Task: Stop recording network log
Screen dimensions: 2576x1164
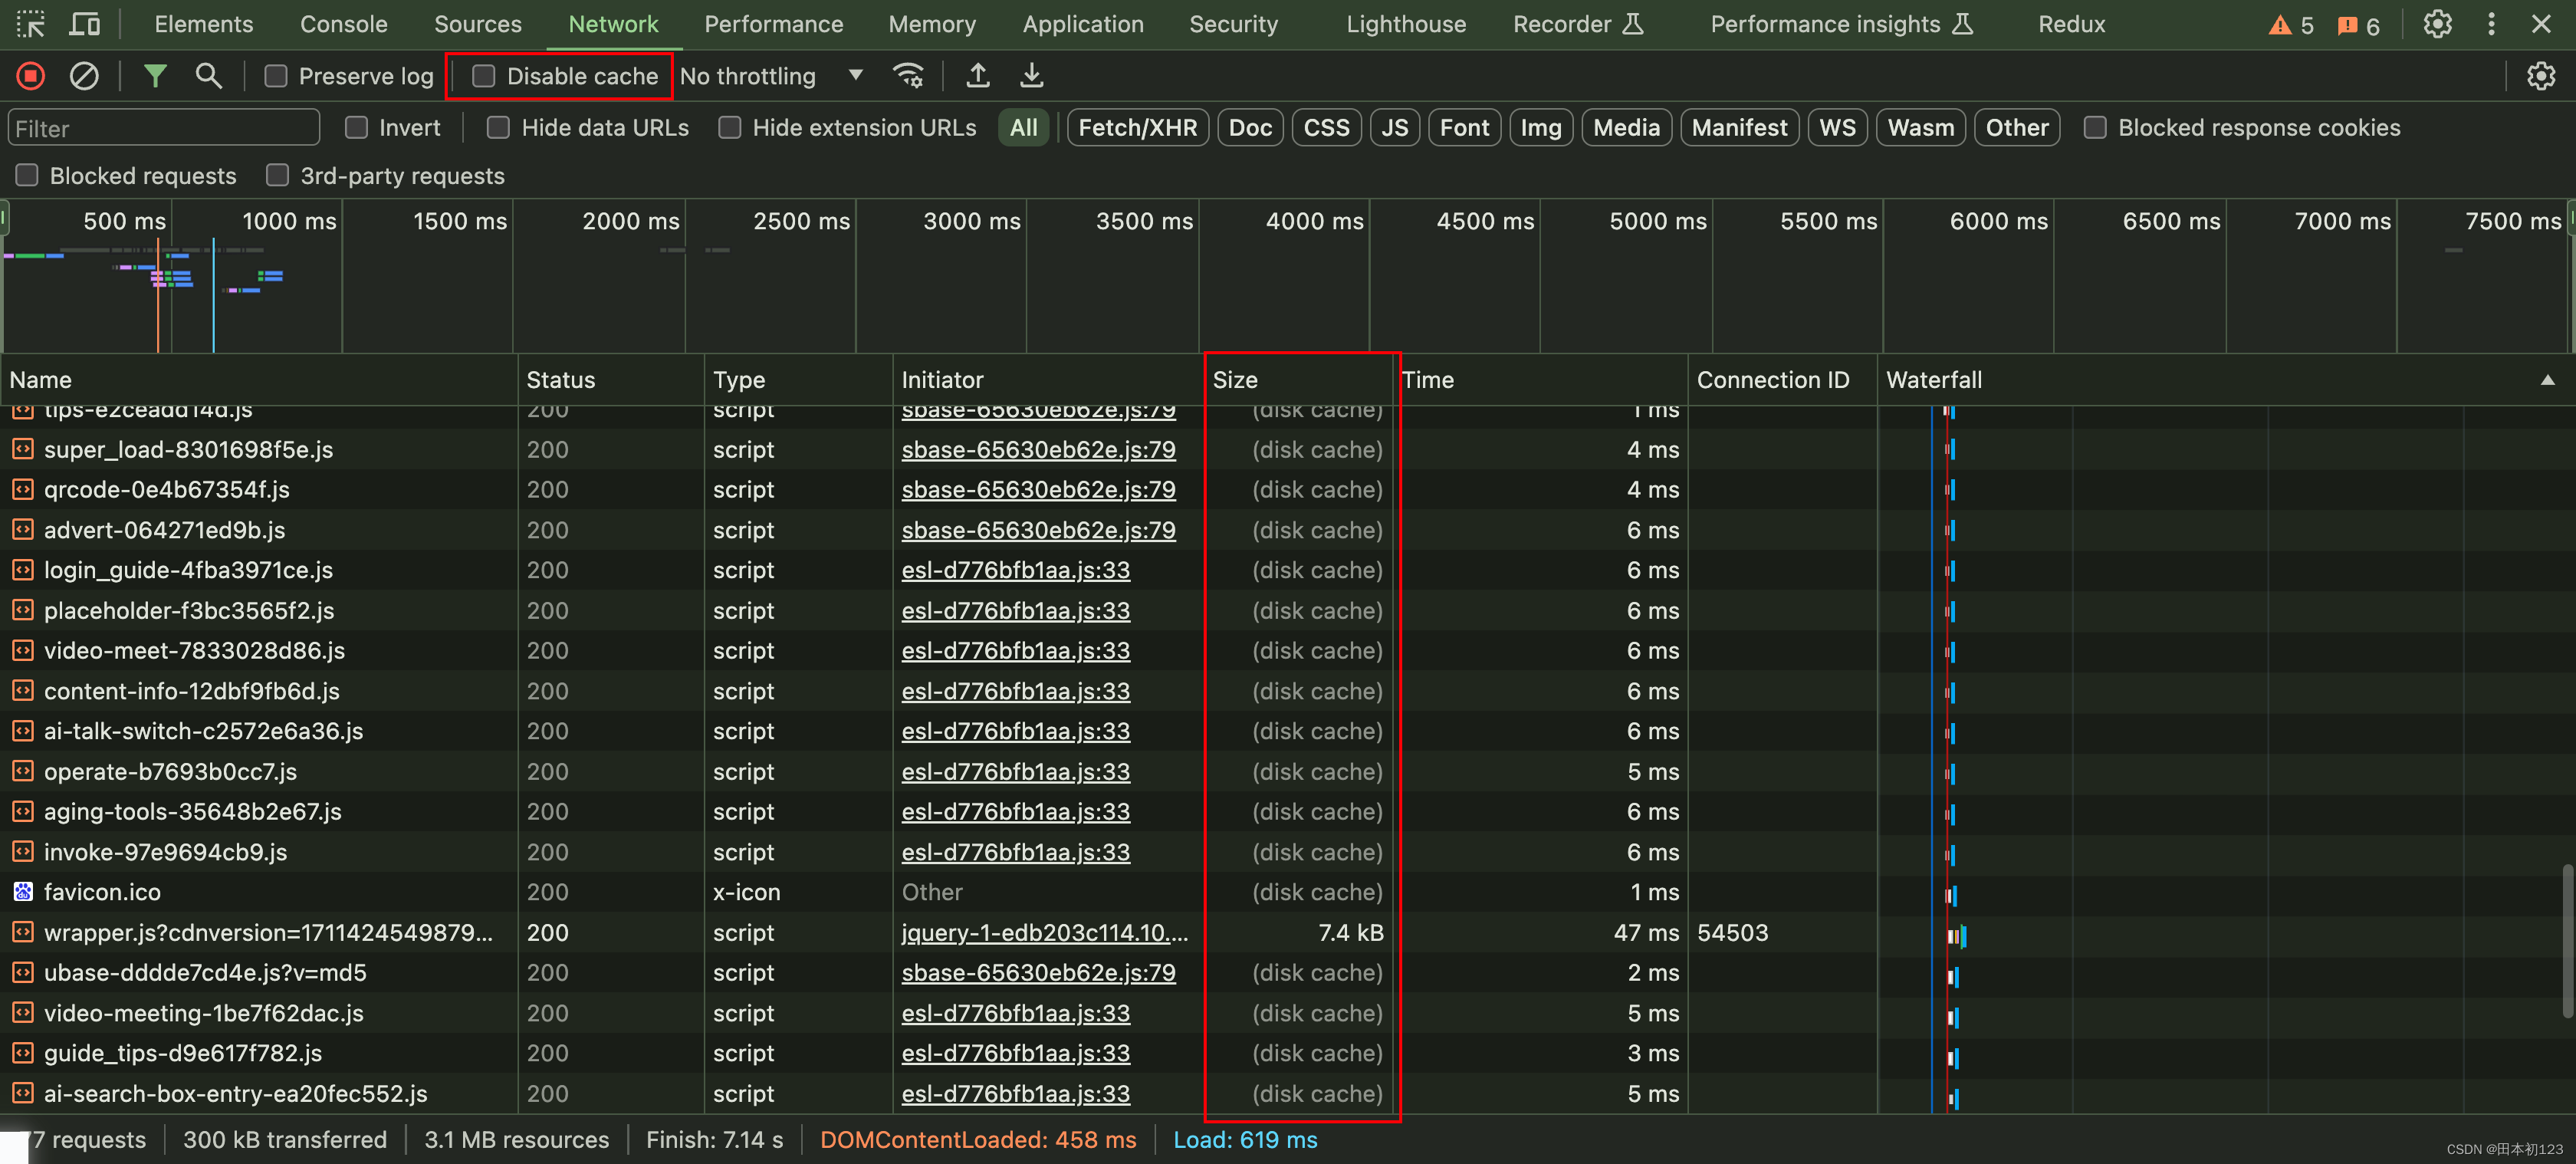Action: [31, 76]
